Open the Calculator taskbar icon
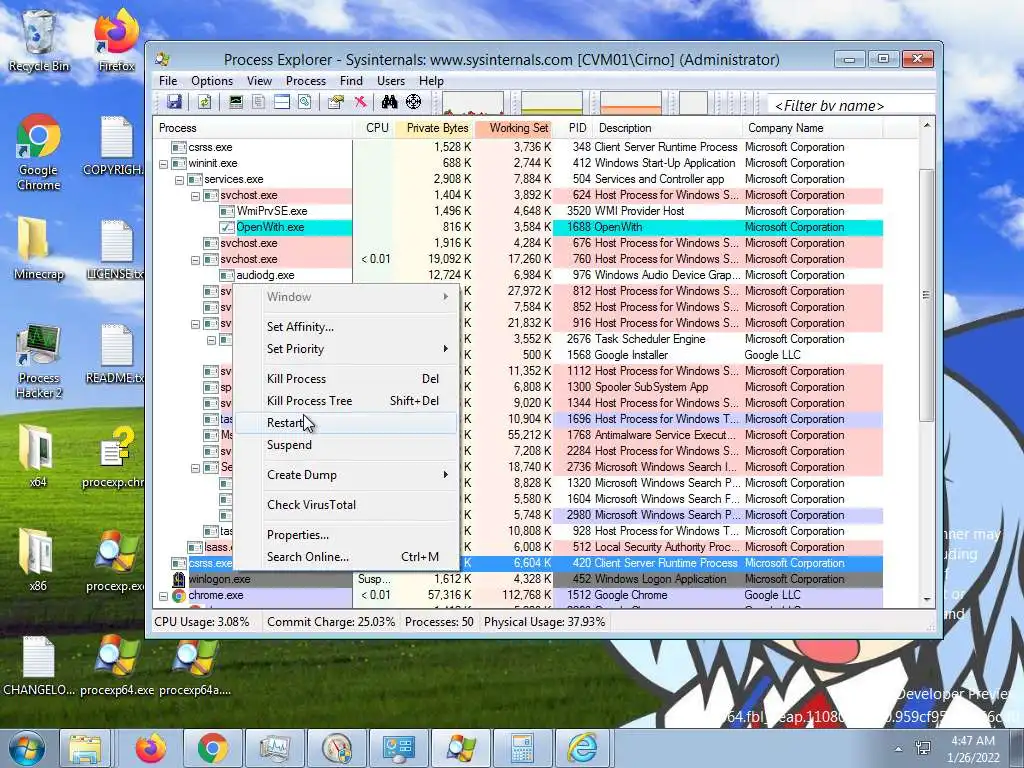 (x=522, y=748)
